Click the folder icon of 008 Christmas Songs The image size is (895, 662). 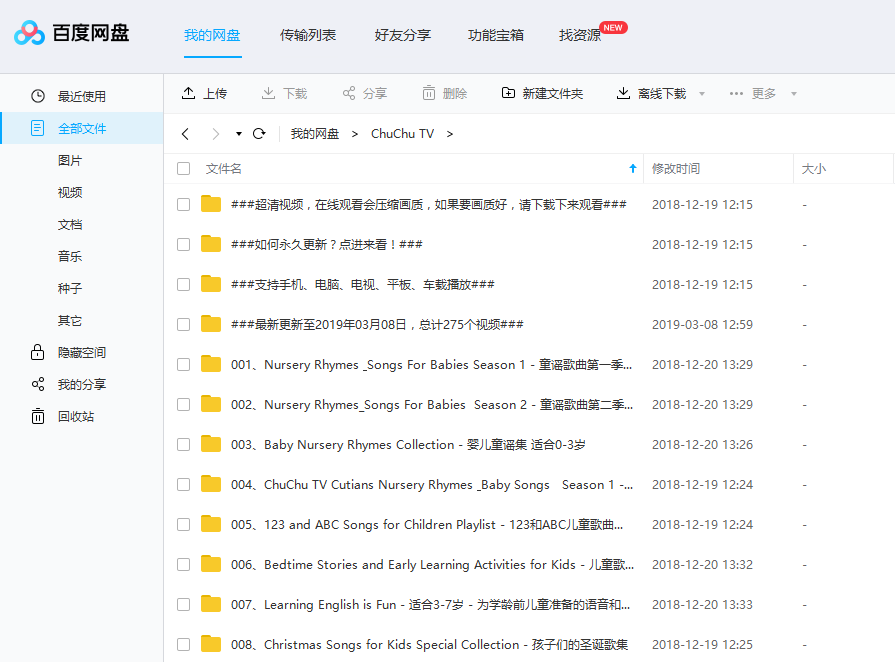pos(211,643)
